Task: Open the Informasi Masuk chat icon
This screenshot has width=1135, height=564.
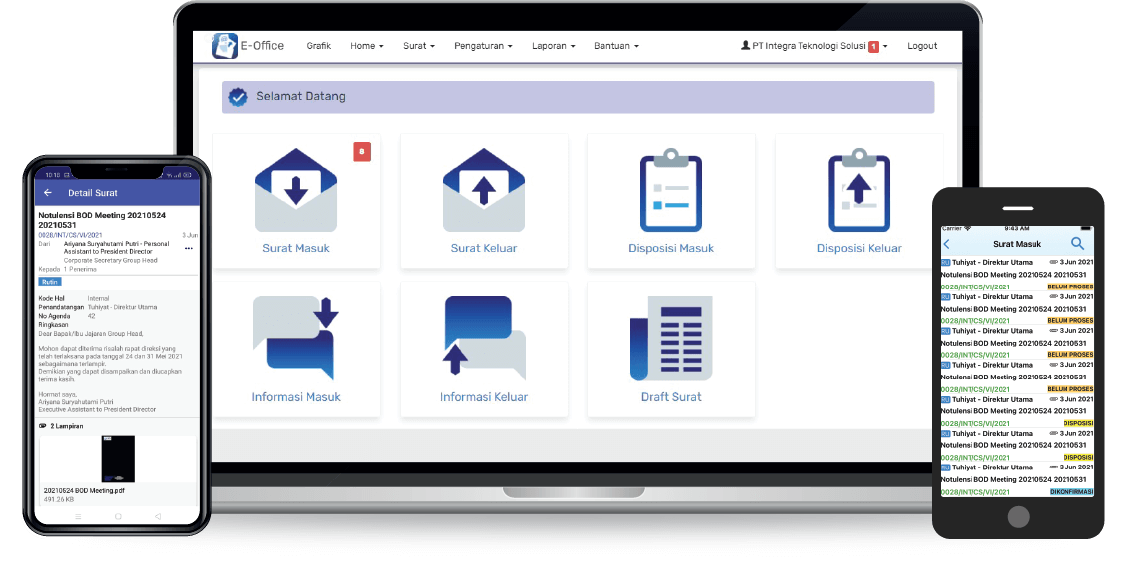Action: coord(296,337)
